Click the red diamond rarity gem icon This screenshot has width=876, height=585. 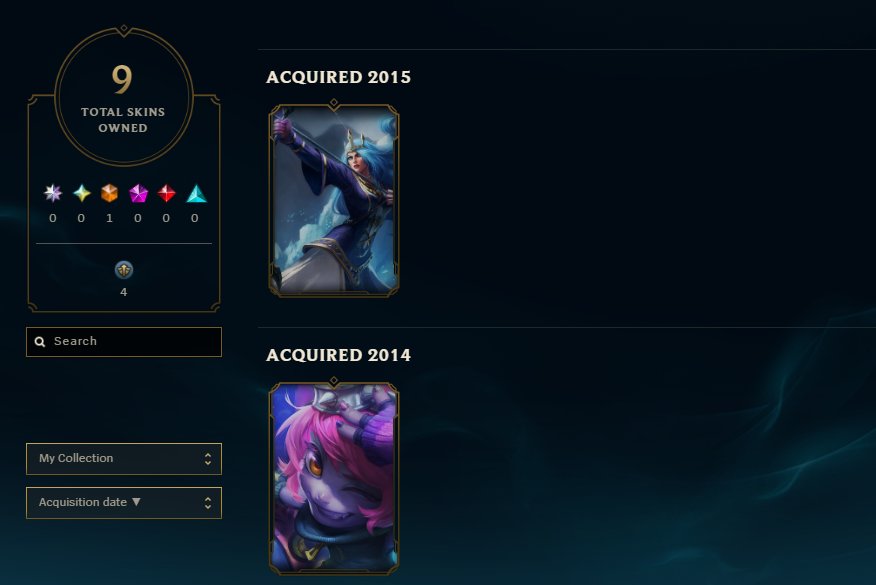[x=166, y=193]
